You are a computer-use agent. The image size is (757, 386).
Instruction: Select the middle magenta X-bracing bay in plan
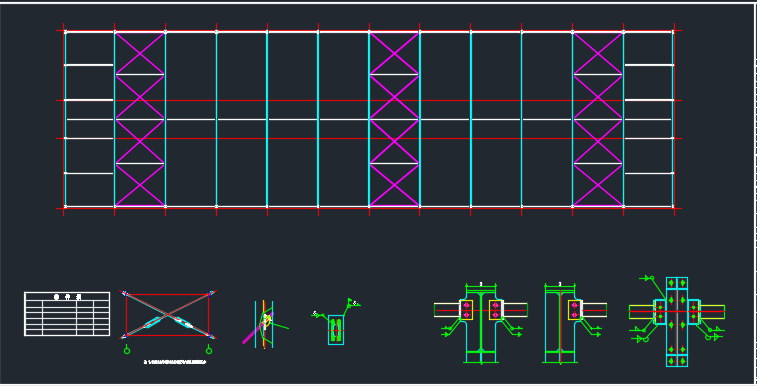[394, 119]
